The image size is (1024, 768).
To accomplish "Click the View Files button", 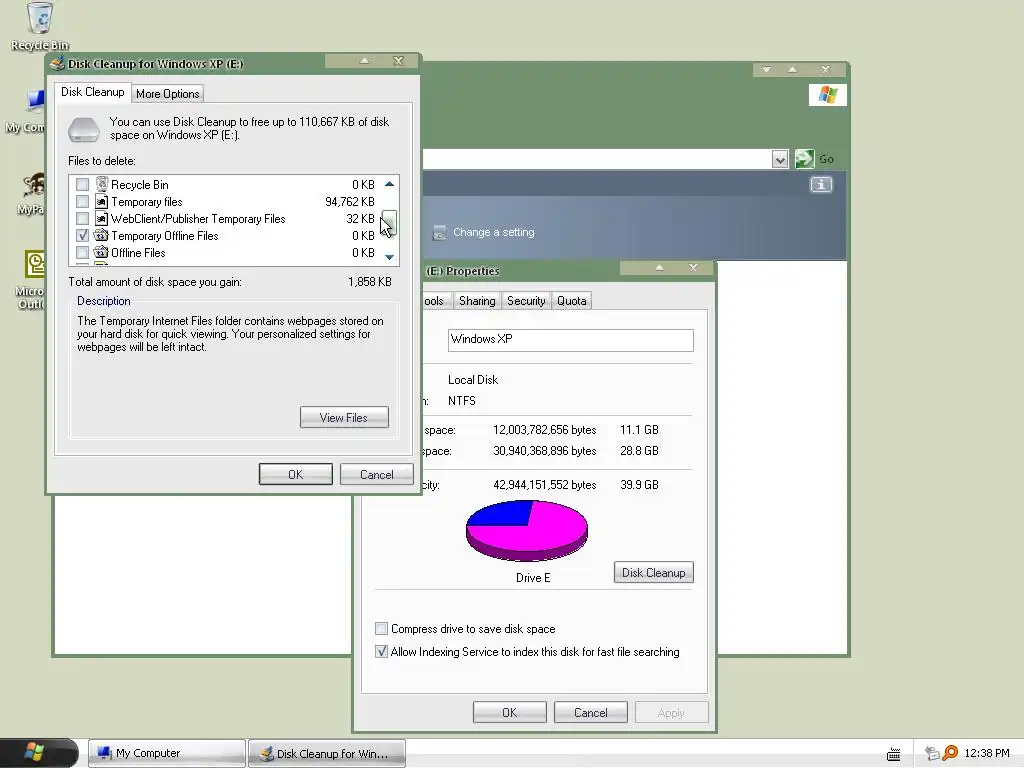I will [x=344, y=418].
